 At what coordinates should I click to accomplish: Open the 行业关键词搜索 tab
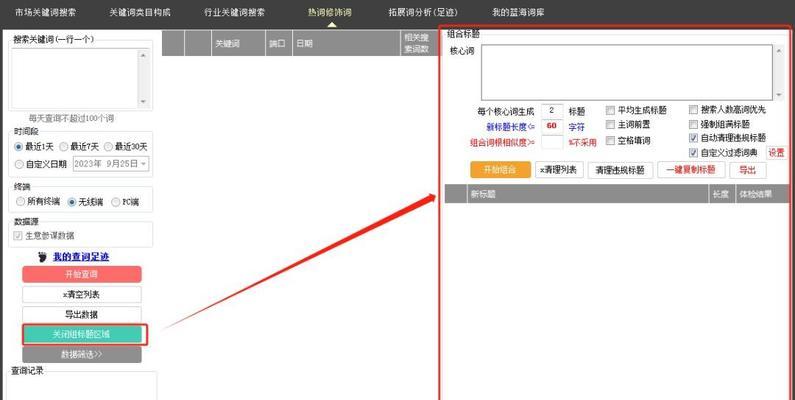(x=234, y=12)
